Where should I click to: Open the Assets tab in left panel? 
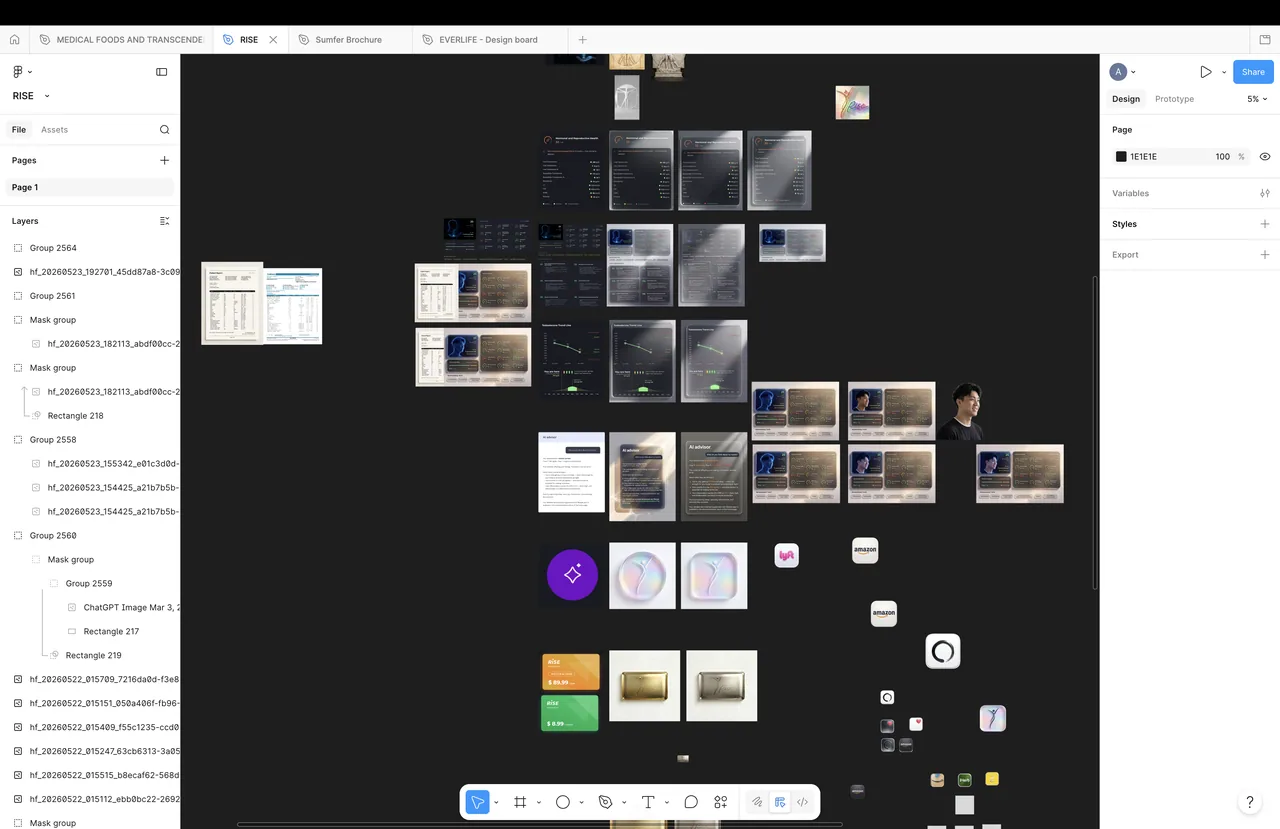click(54, 130)
